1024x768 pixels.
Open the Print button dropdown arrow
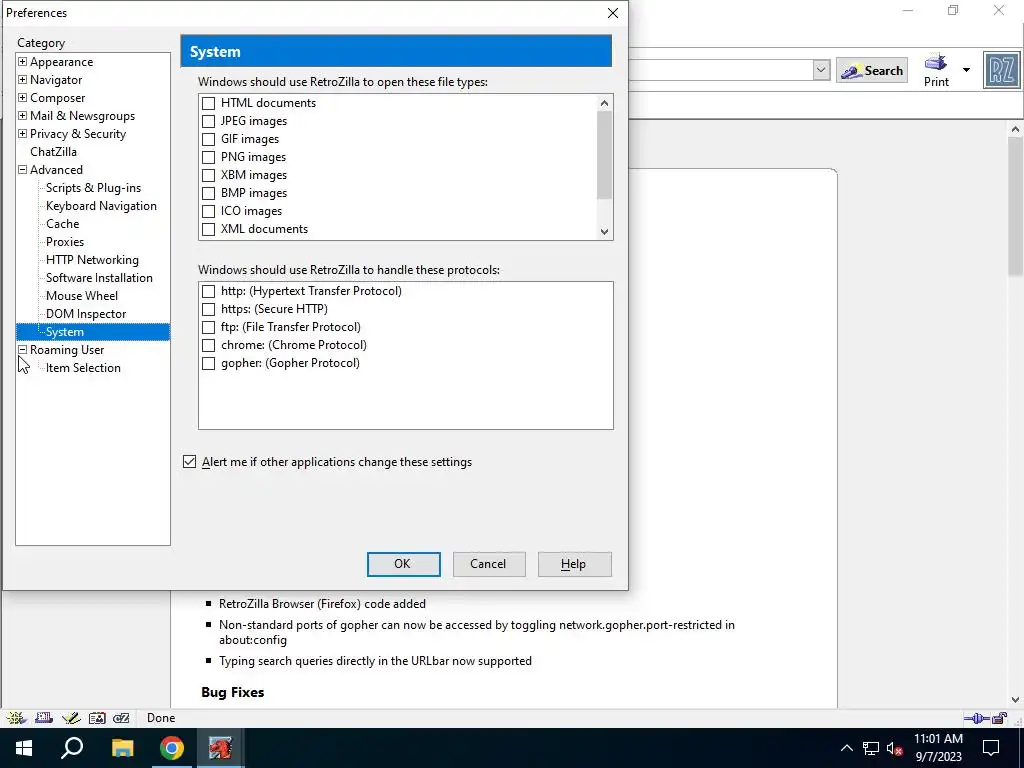pyautogui.click(x=966, y=70)
